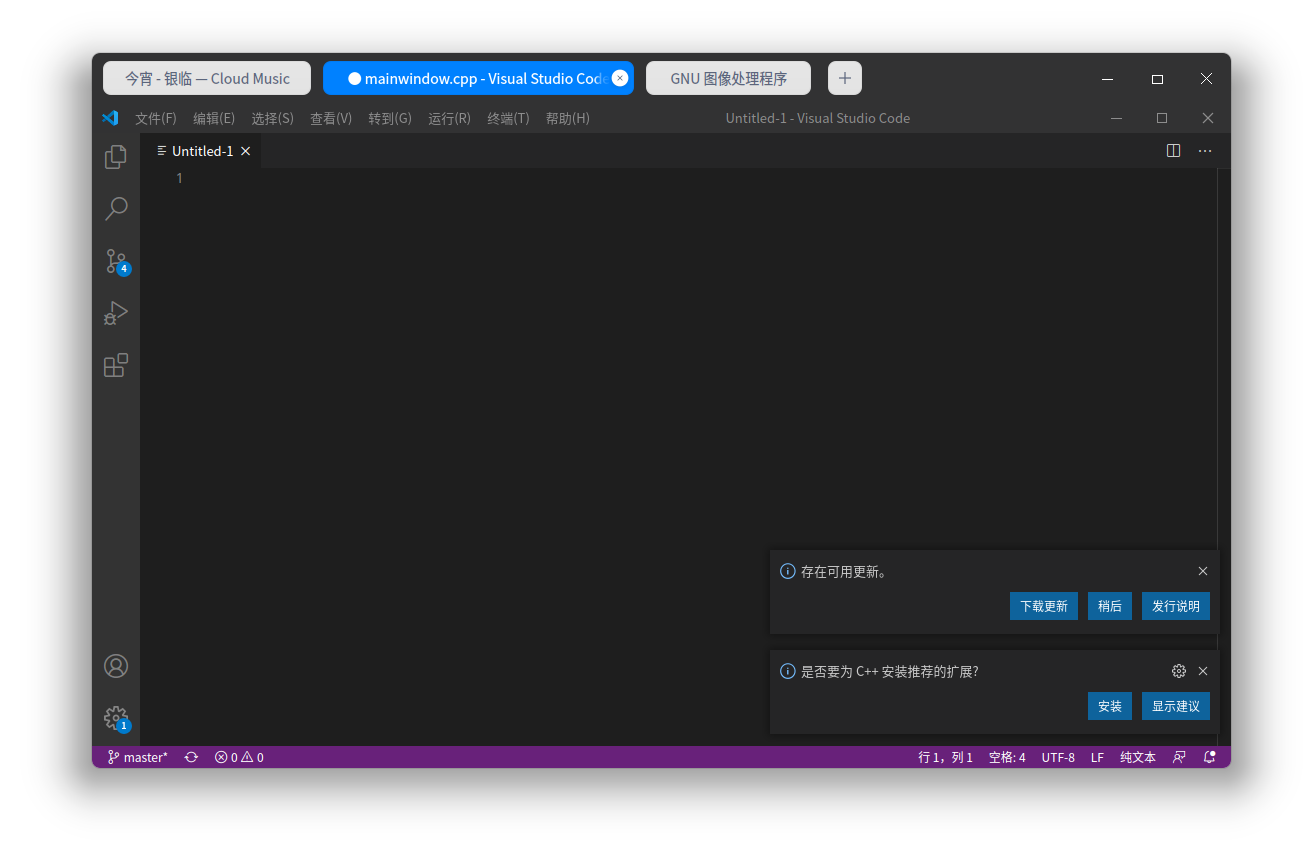Click 发行说明 button
Image resolution: width=1314 pixels, height=851 pixels.
[x=1176, y=606]
